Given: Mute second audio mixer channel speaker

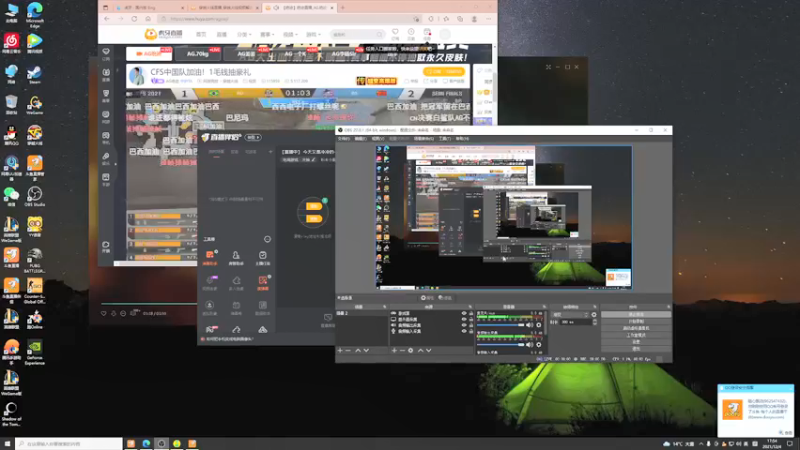Looking at the screenshot, I should 529,344.
